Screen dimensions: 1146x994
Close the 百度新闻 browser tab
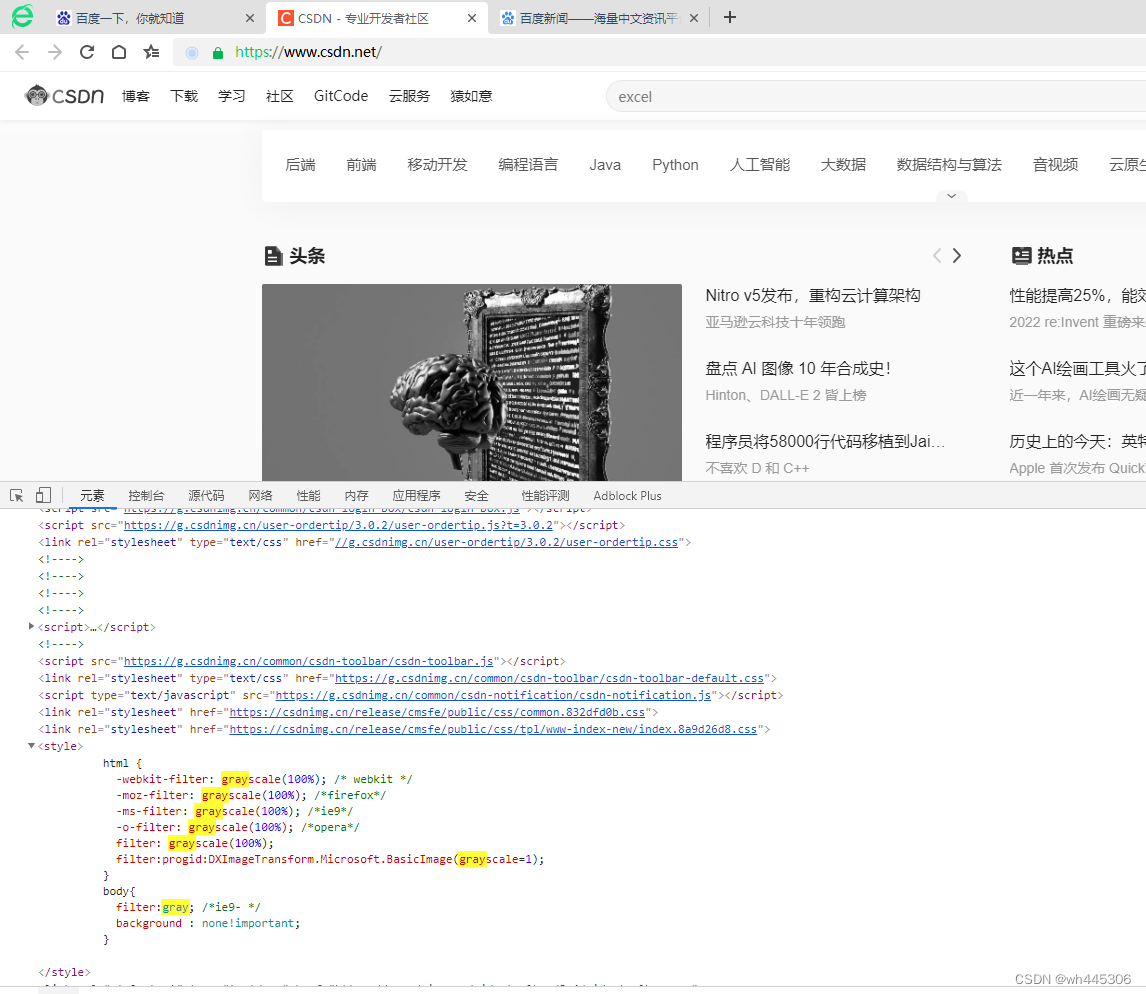[694, 18]
